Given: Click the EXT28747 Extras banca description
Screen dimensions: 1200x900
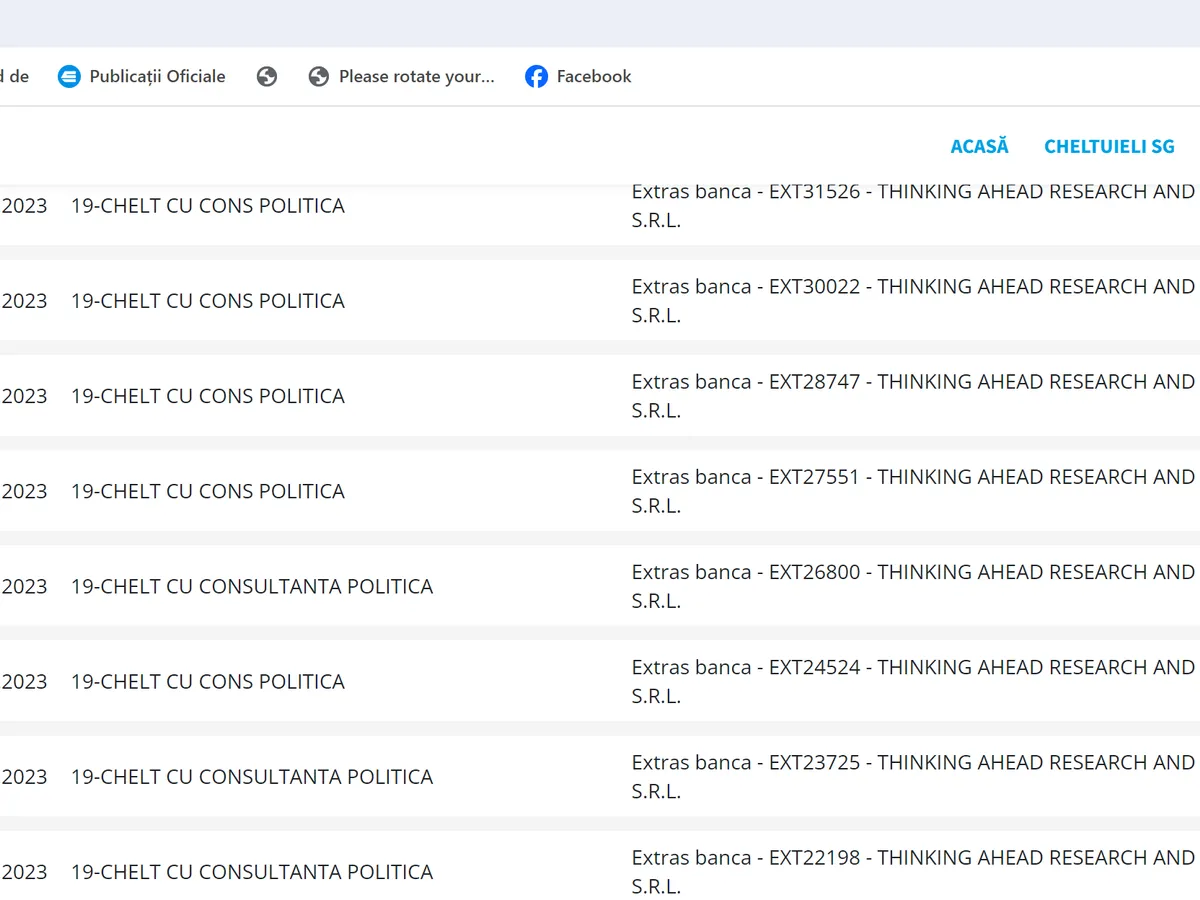Looking at the screenshot, I should [912, 395].
